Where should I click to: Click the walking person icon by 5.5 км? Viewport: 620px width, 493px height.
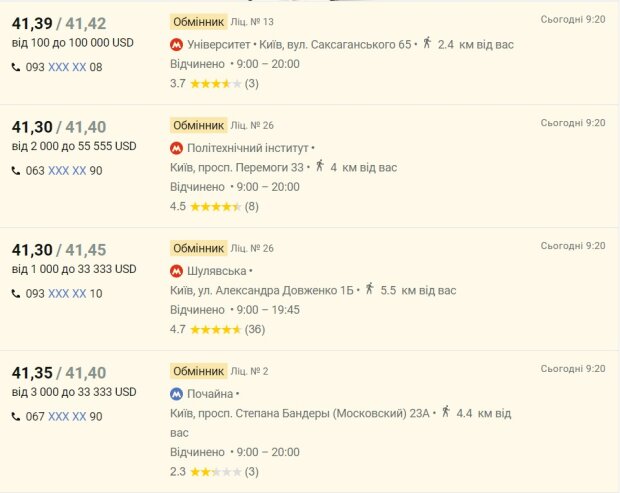pyautogui.click(x=369, y=289)
